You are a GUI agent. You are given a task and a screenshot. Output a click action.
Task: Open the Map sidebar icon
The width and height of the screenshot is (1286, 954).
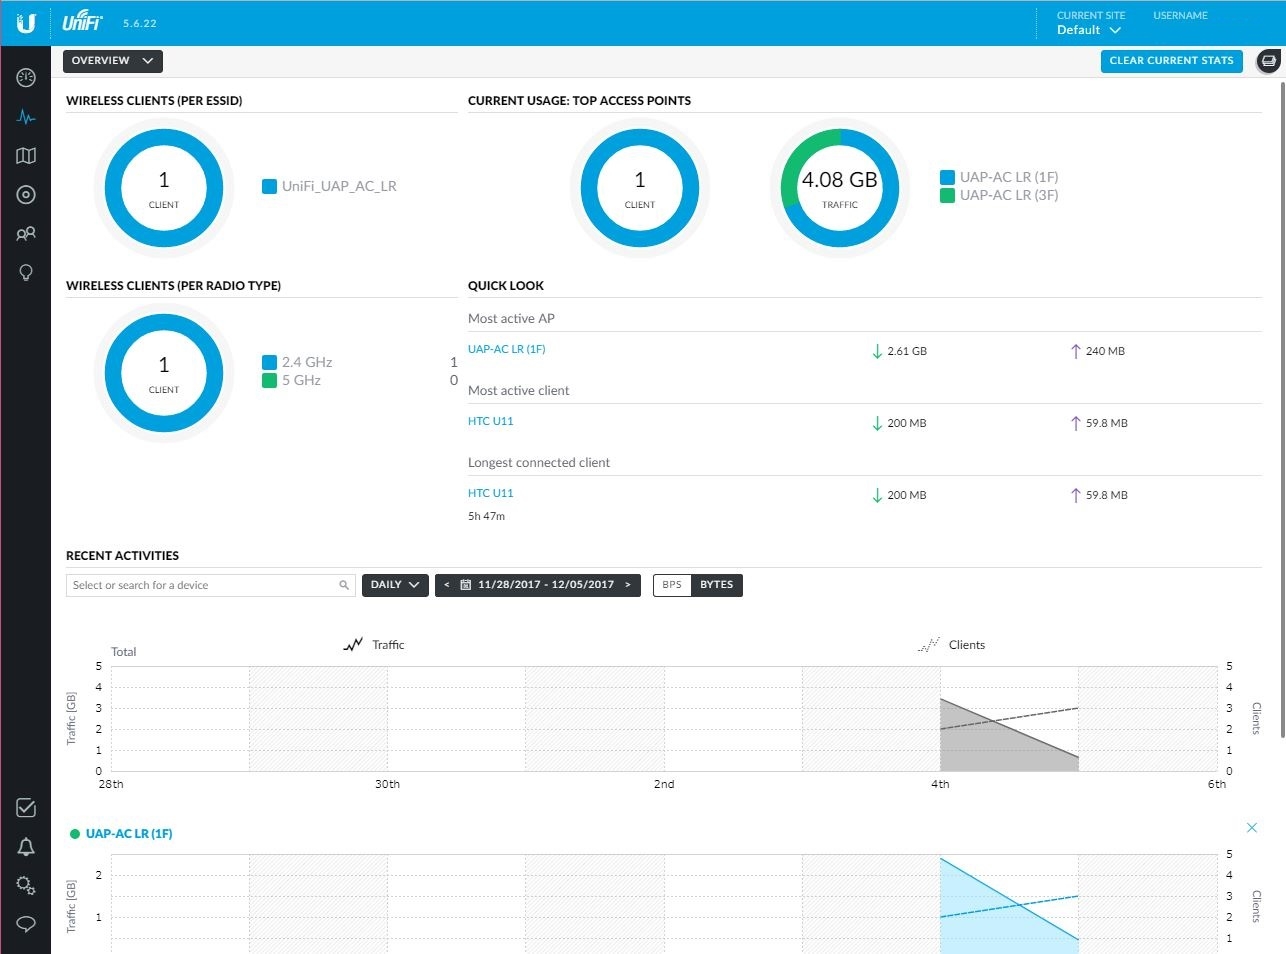(x=26, y=156)
